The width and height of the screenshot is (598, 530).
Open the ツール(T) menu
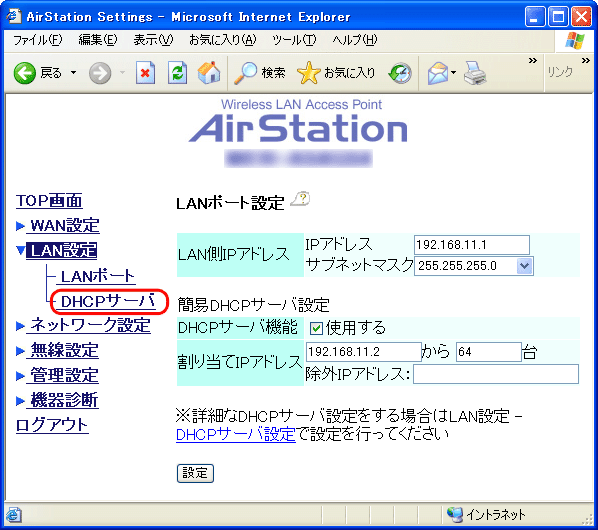(x=294, y=40)
